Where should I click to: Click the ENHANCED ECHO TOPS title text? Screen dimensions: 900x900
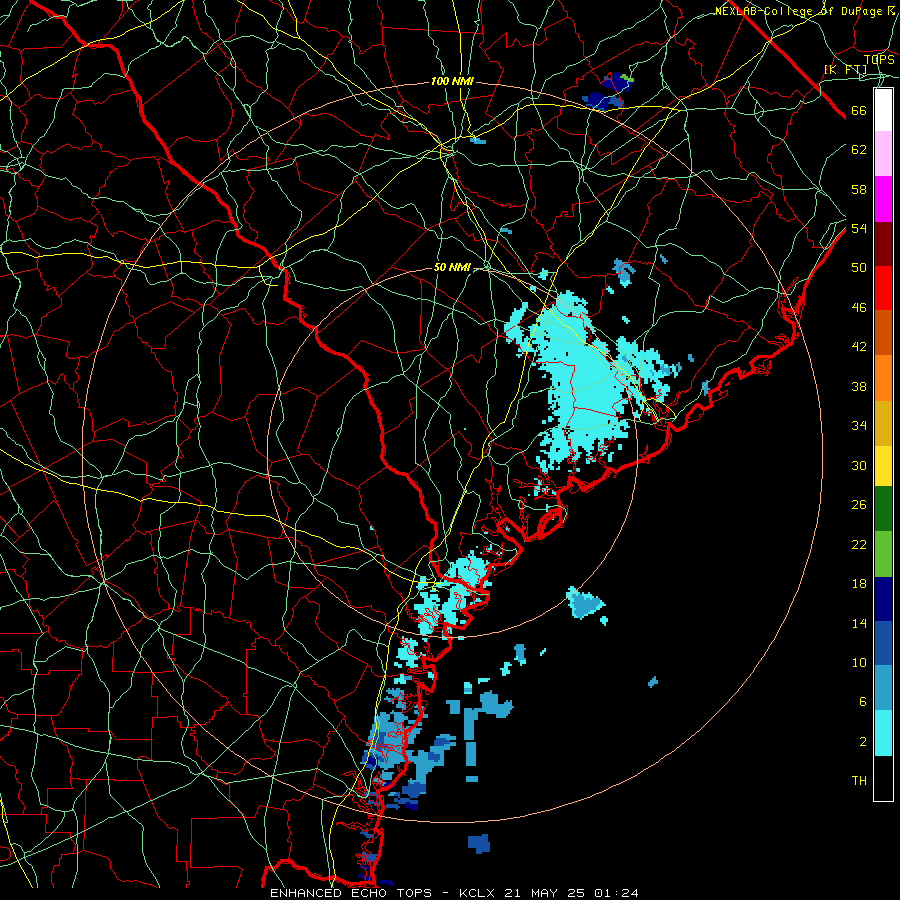350,893
